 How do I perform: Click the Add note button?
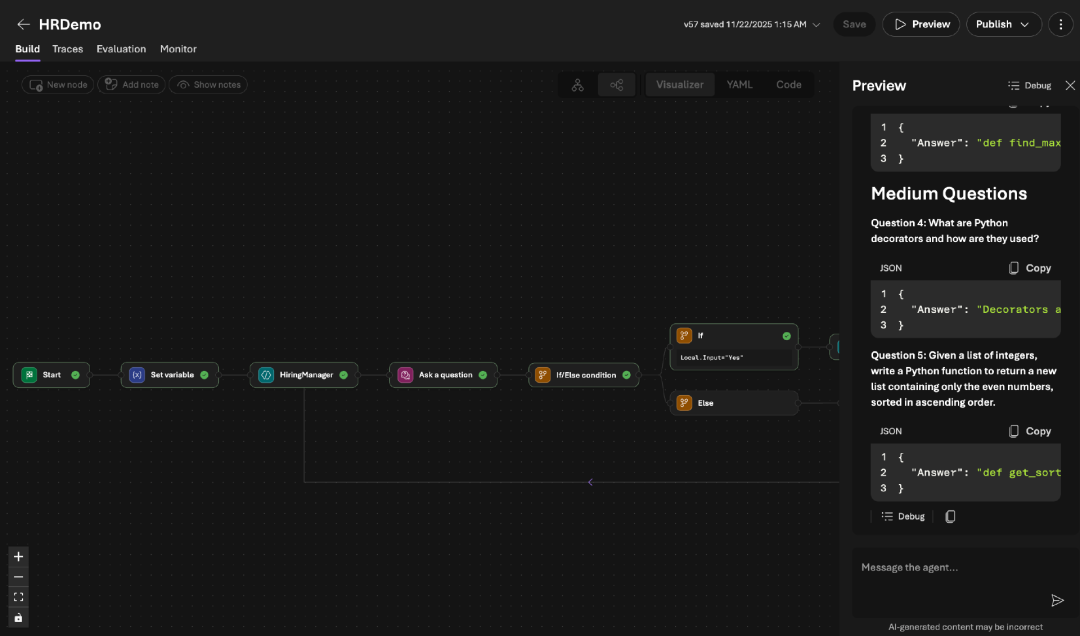point(132,85)
